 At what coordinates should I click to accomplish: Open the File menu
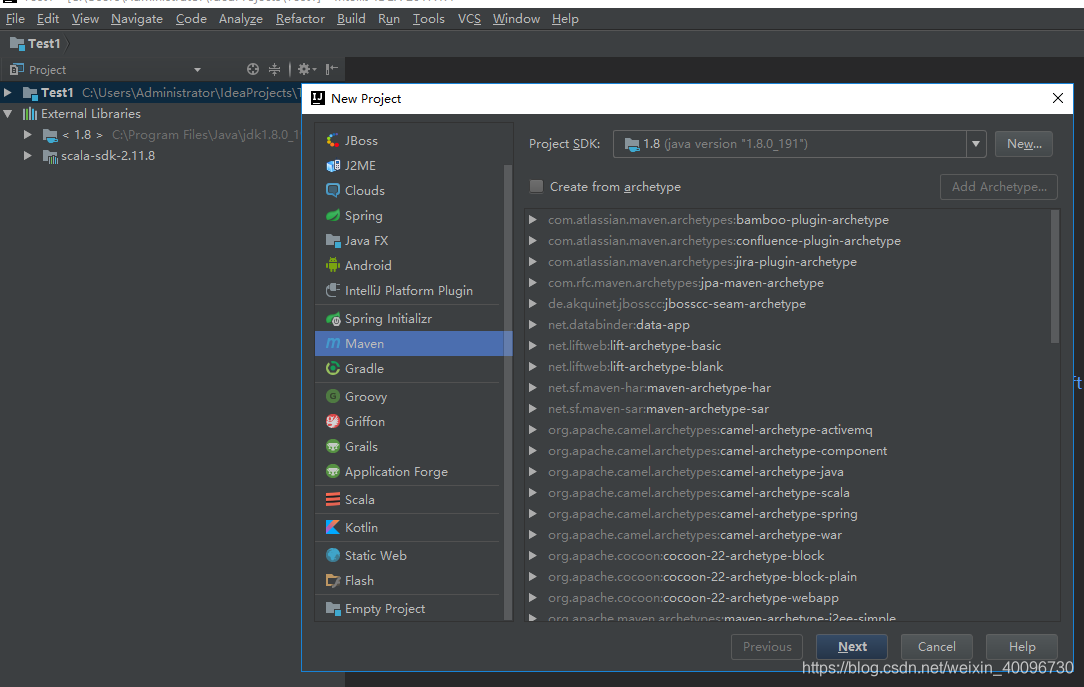point(15,19)
